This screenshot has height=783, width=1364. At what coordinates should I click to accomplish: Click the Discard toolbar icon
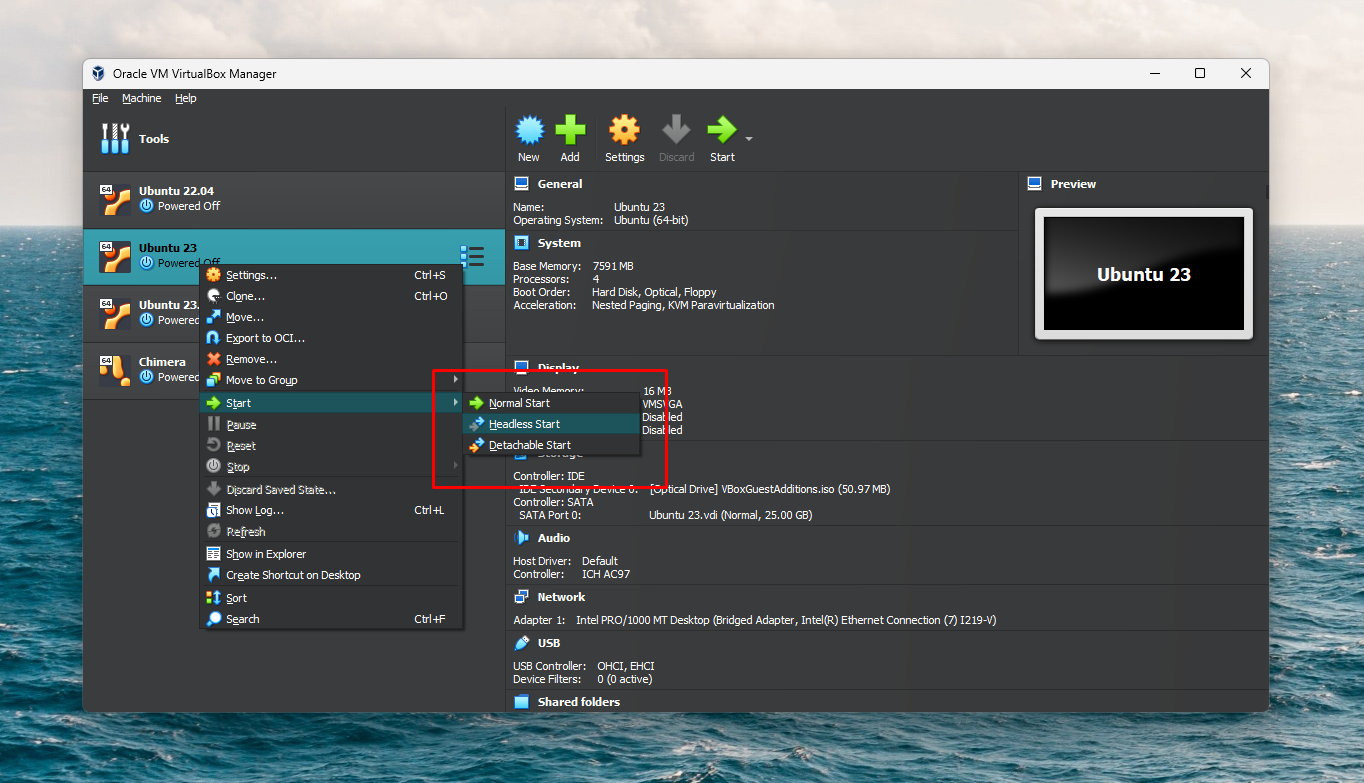676,130
